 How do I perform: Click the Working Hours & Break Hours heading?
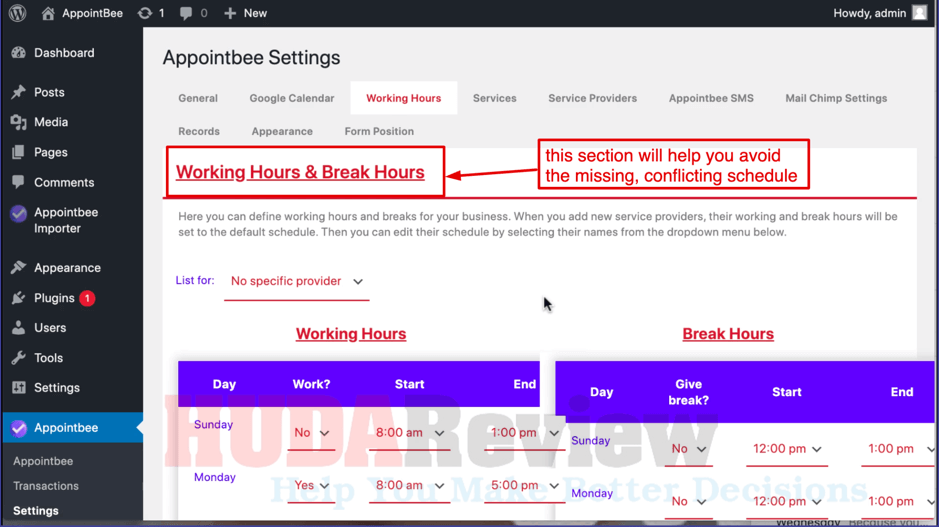300,172
